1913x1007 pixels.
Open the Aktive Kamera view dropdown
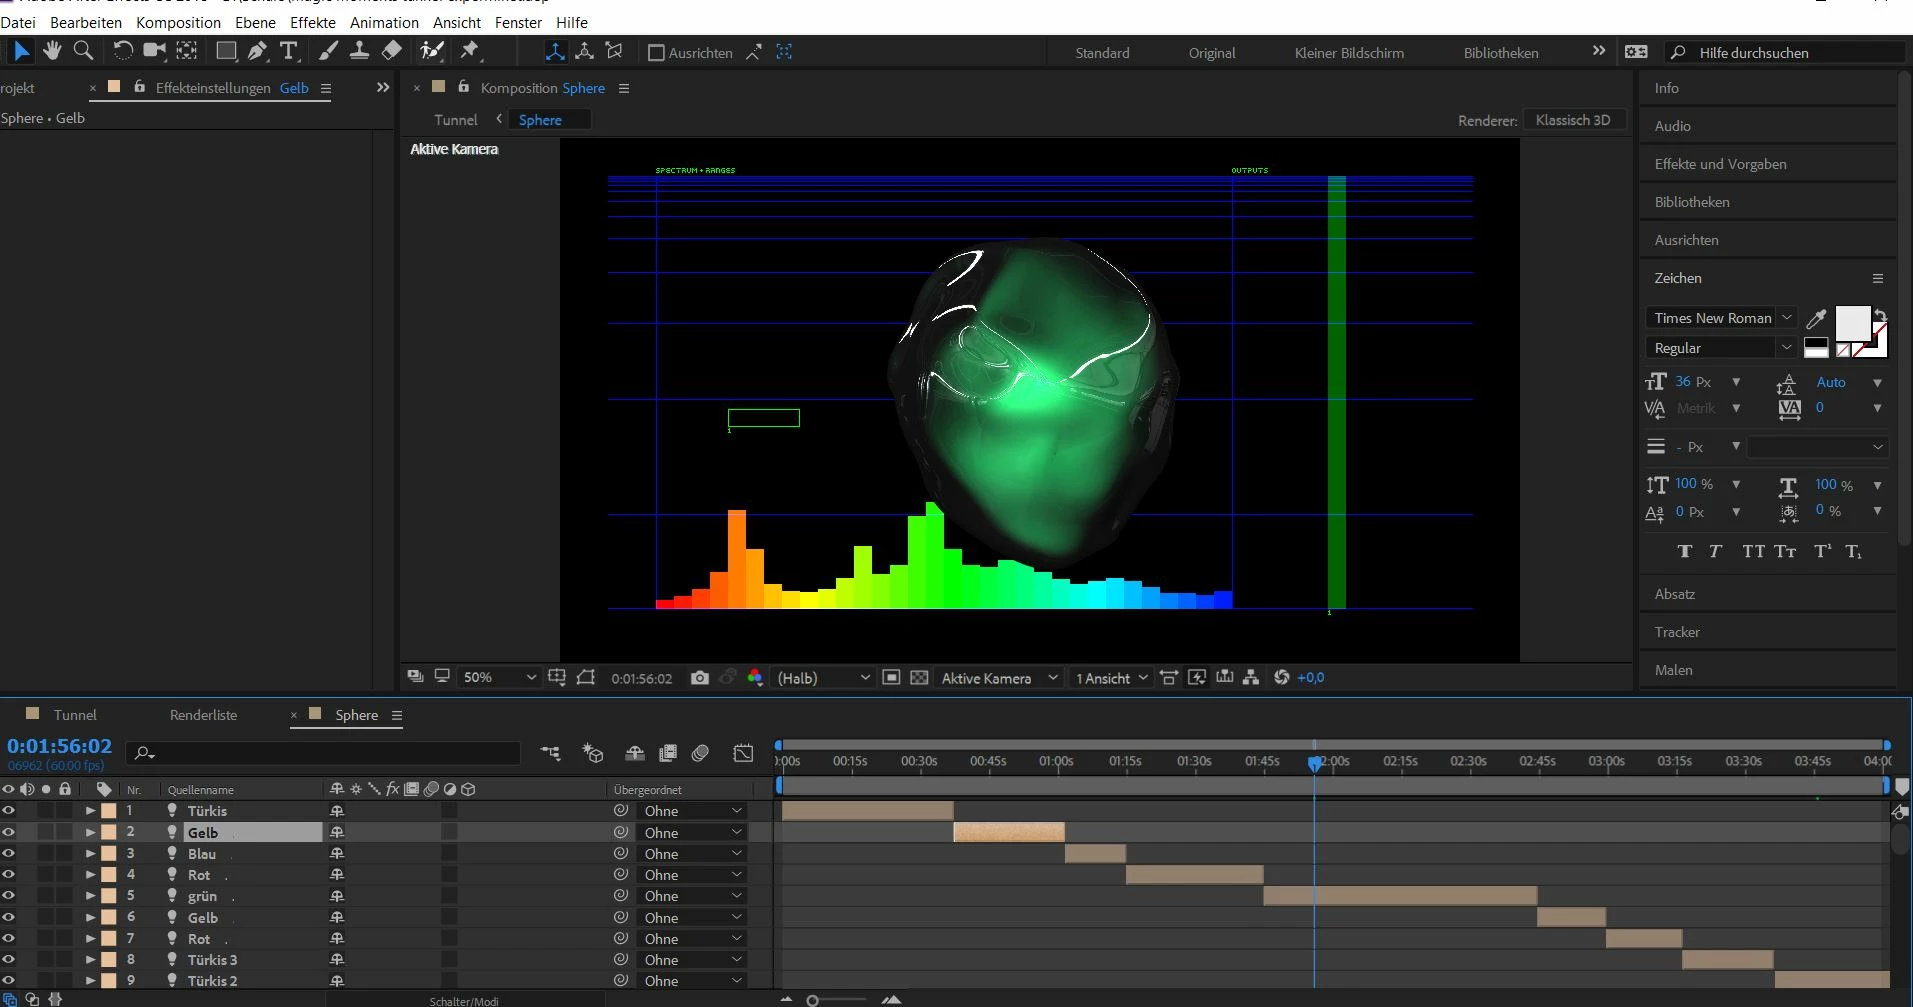click(x=998, y=678)
